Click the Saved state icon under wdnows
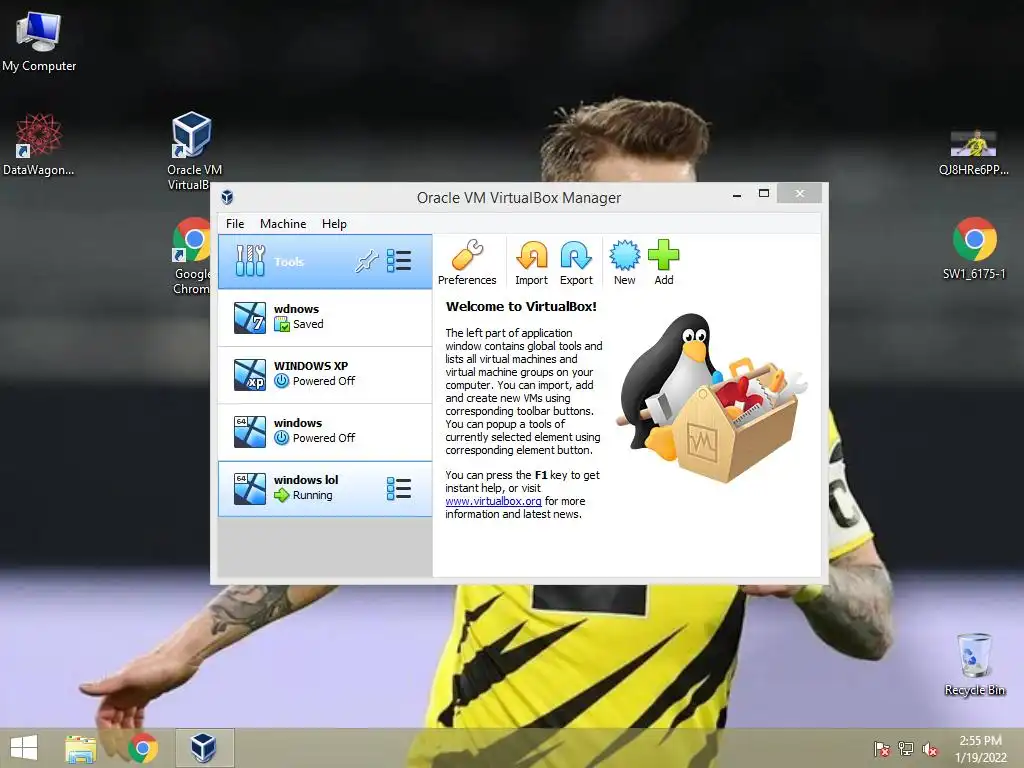 pos(281,324)
